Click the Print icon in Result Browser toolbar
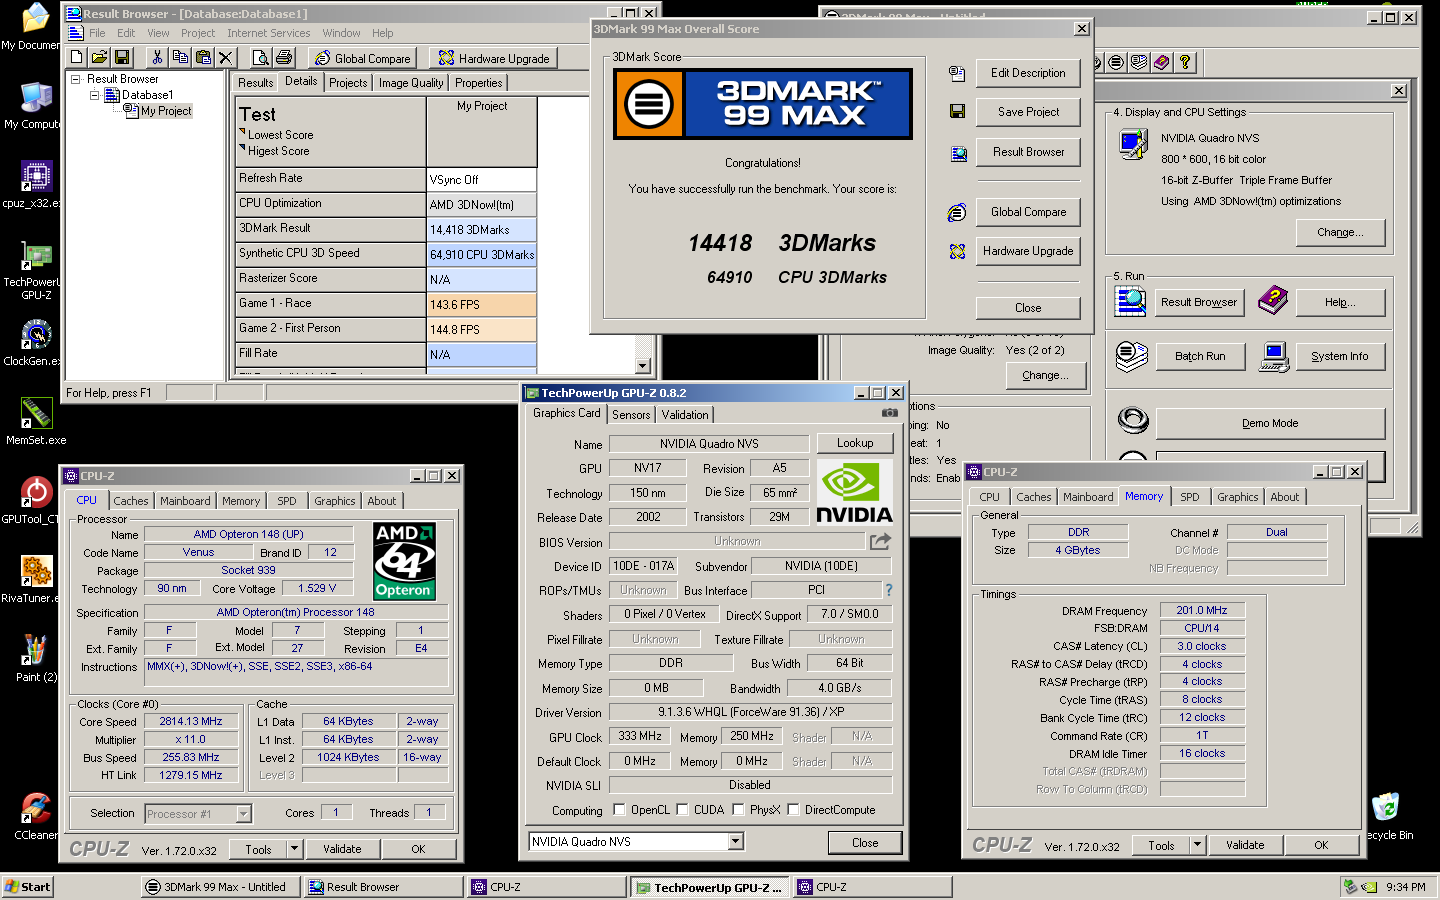 pos(283,58)
